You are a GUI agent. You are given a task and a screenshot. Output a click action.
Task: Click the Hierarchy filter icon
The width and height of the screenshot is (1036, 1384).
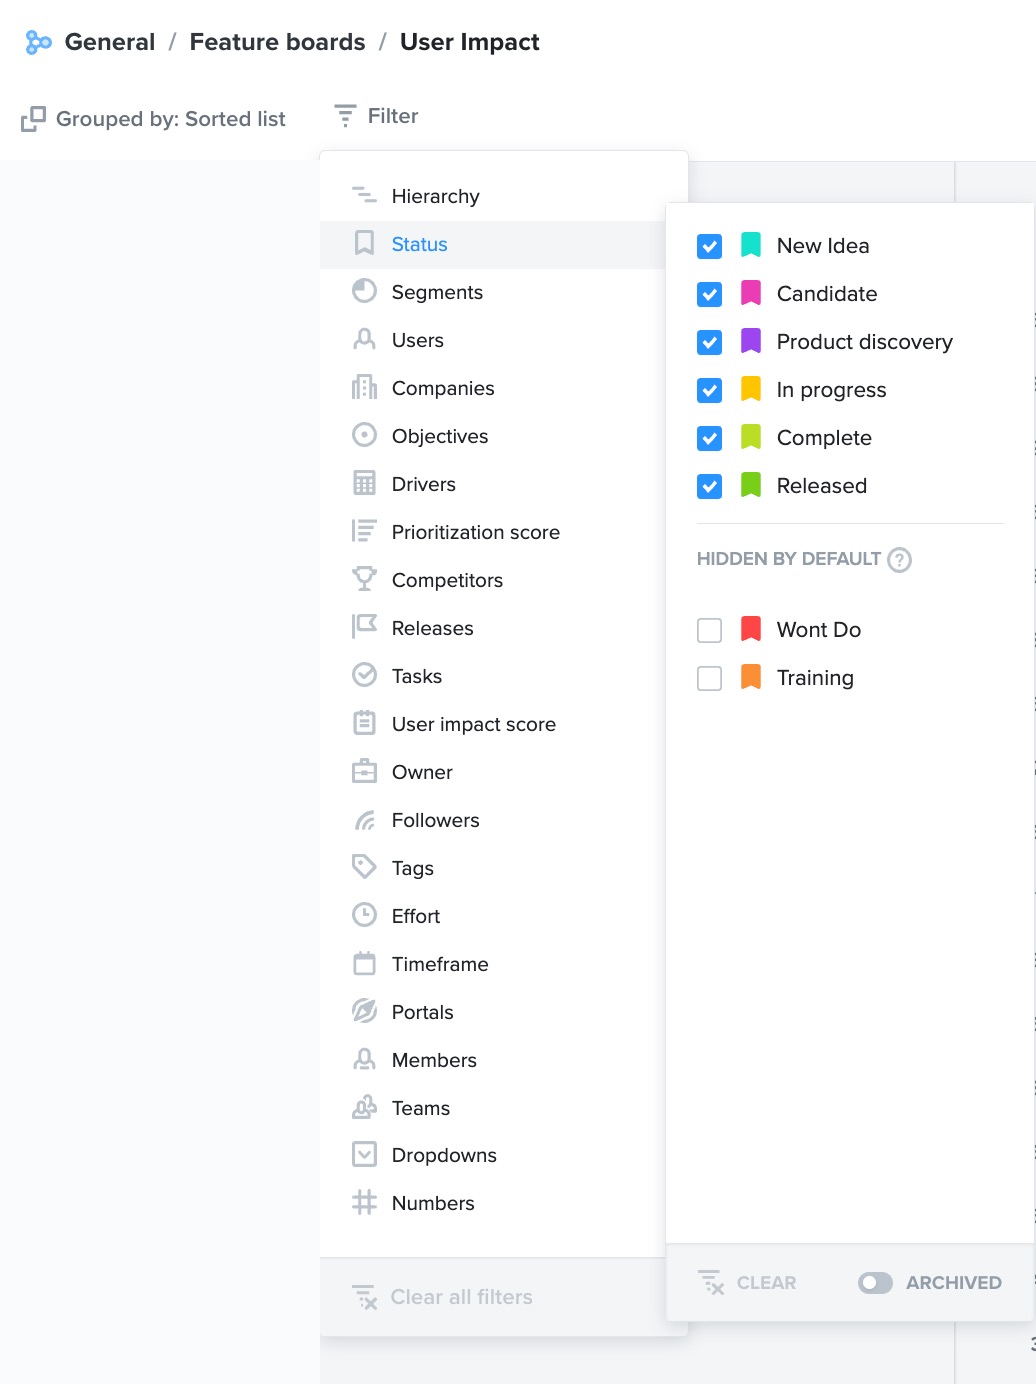364,195
